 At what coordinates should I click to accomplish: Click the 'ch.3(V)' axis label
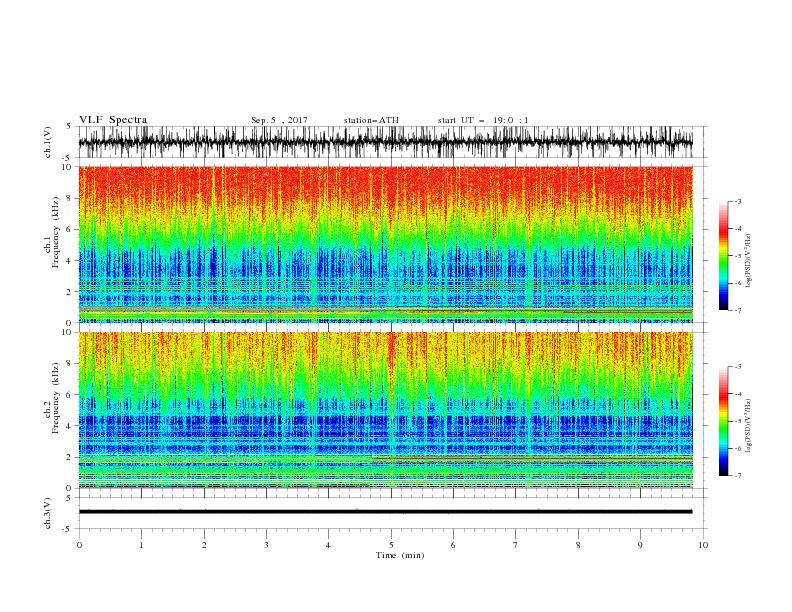pyautogui.click(x=48, y=513)
